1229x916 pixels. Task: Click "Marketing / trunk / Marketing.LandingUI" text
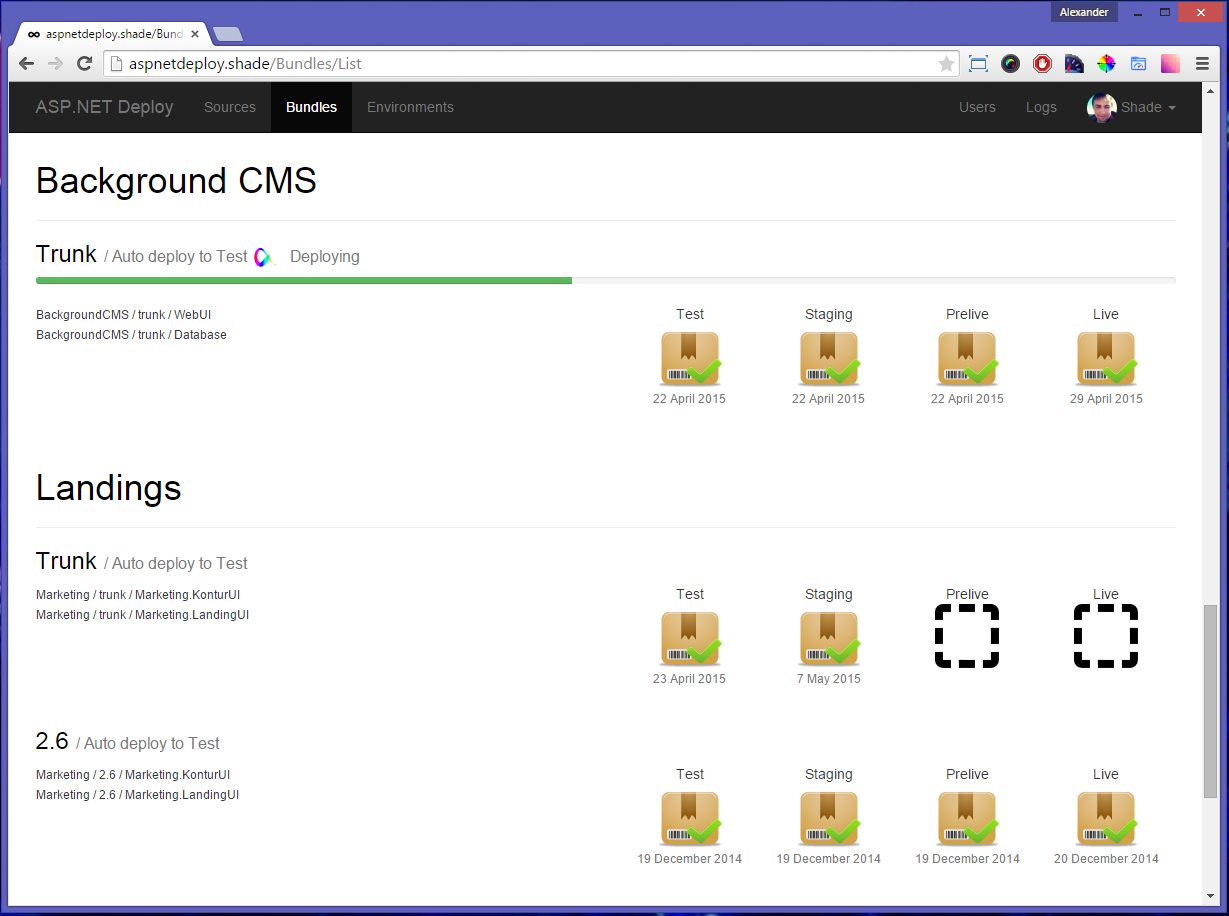(x=142, y=615)
